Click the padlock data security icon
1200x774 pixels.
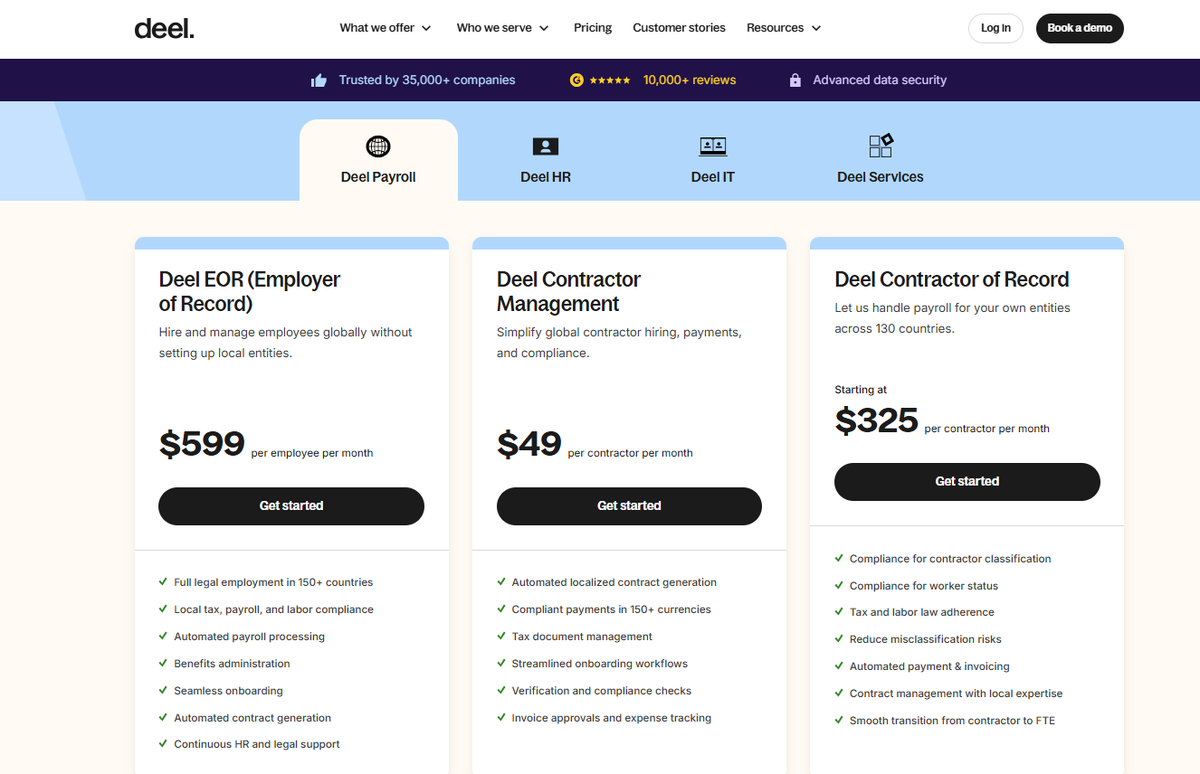click(795, 80)
